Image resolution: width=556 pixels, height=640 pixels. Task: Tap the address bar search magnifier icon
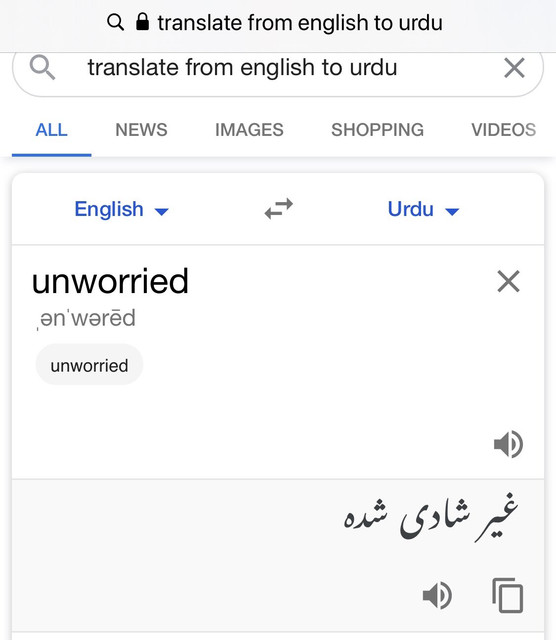115,22
